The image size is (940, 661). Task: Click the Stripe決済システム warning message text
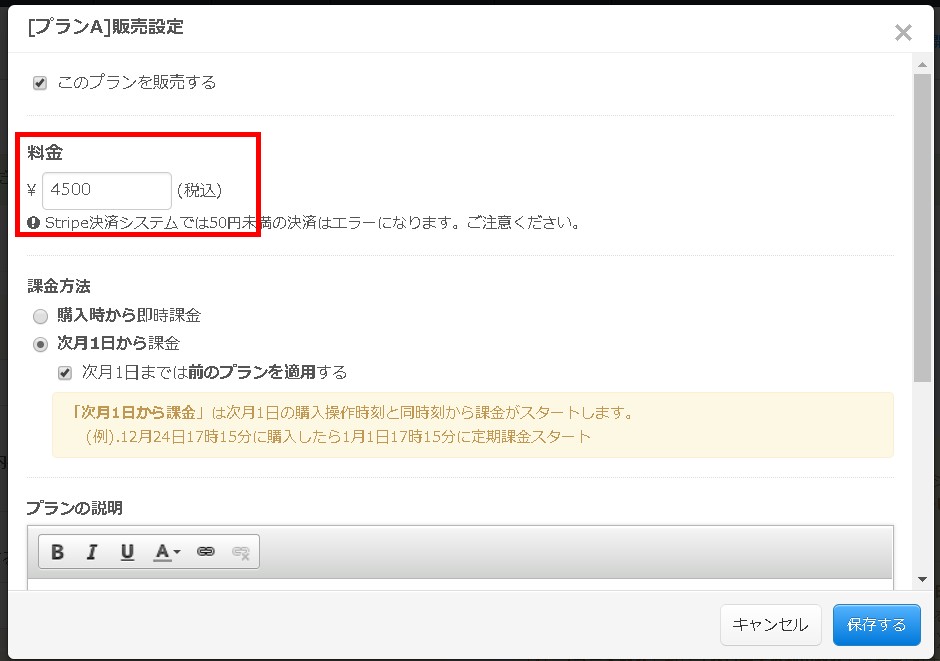[312, 223]
